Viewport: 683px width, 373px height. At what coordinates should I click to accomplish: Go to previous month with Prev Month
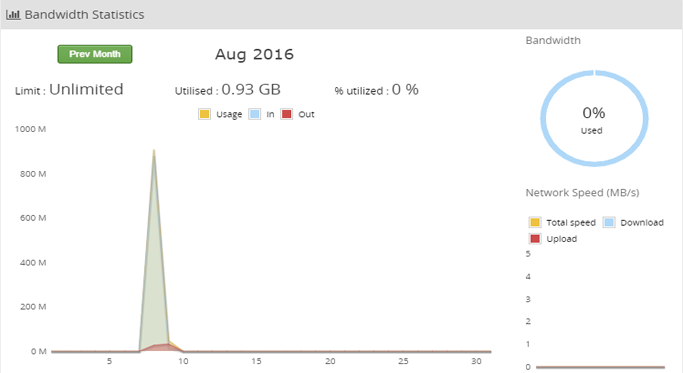coord(95,54)
